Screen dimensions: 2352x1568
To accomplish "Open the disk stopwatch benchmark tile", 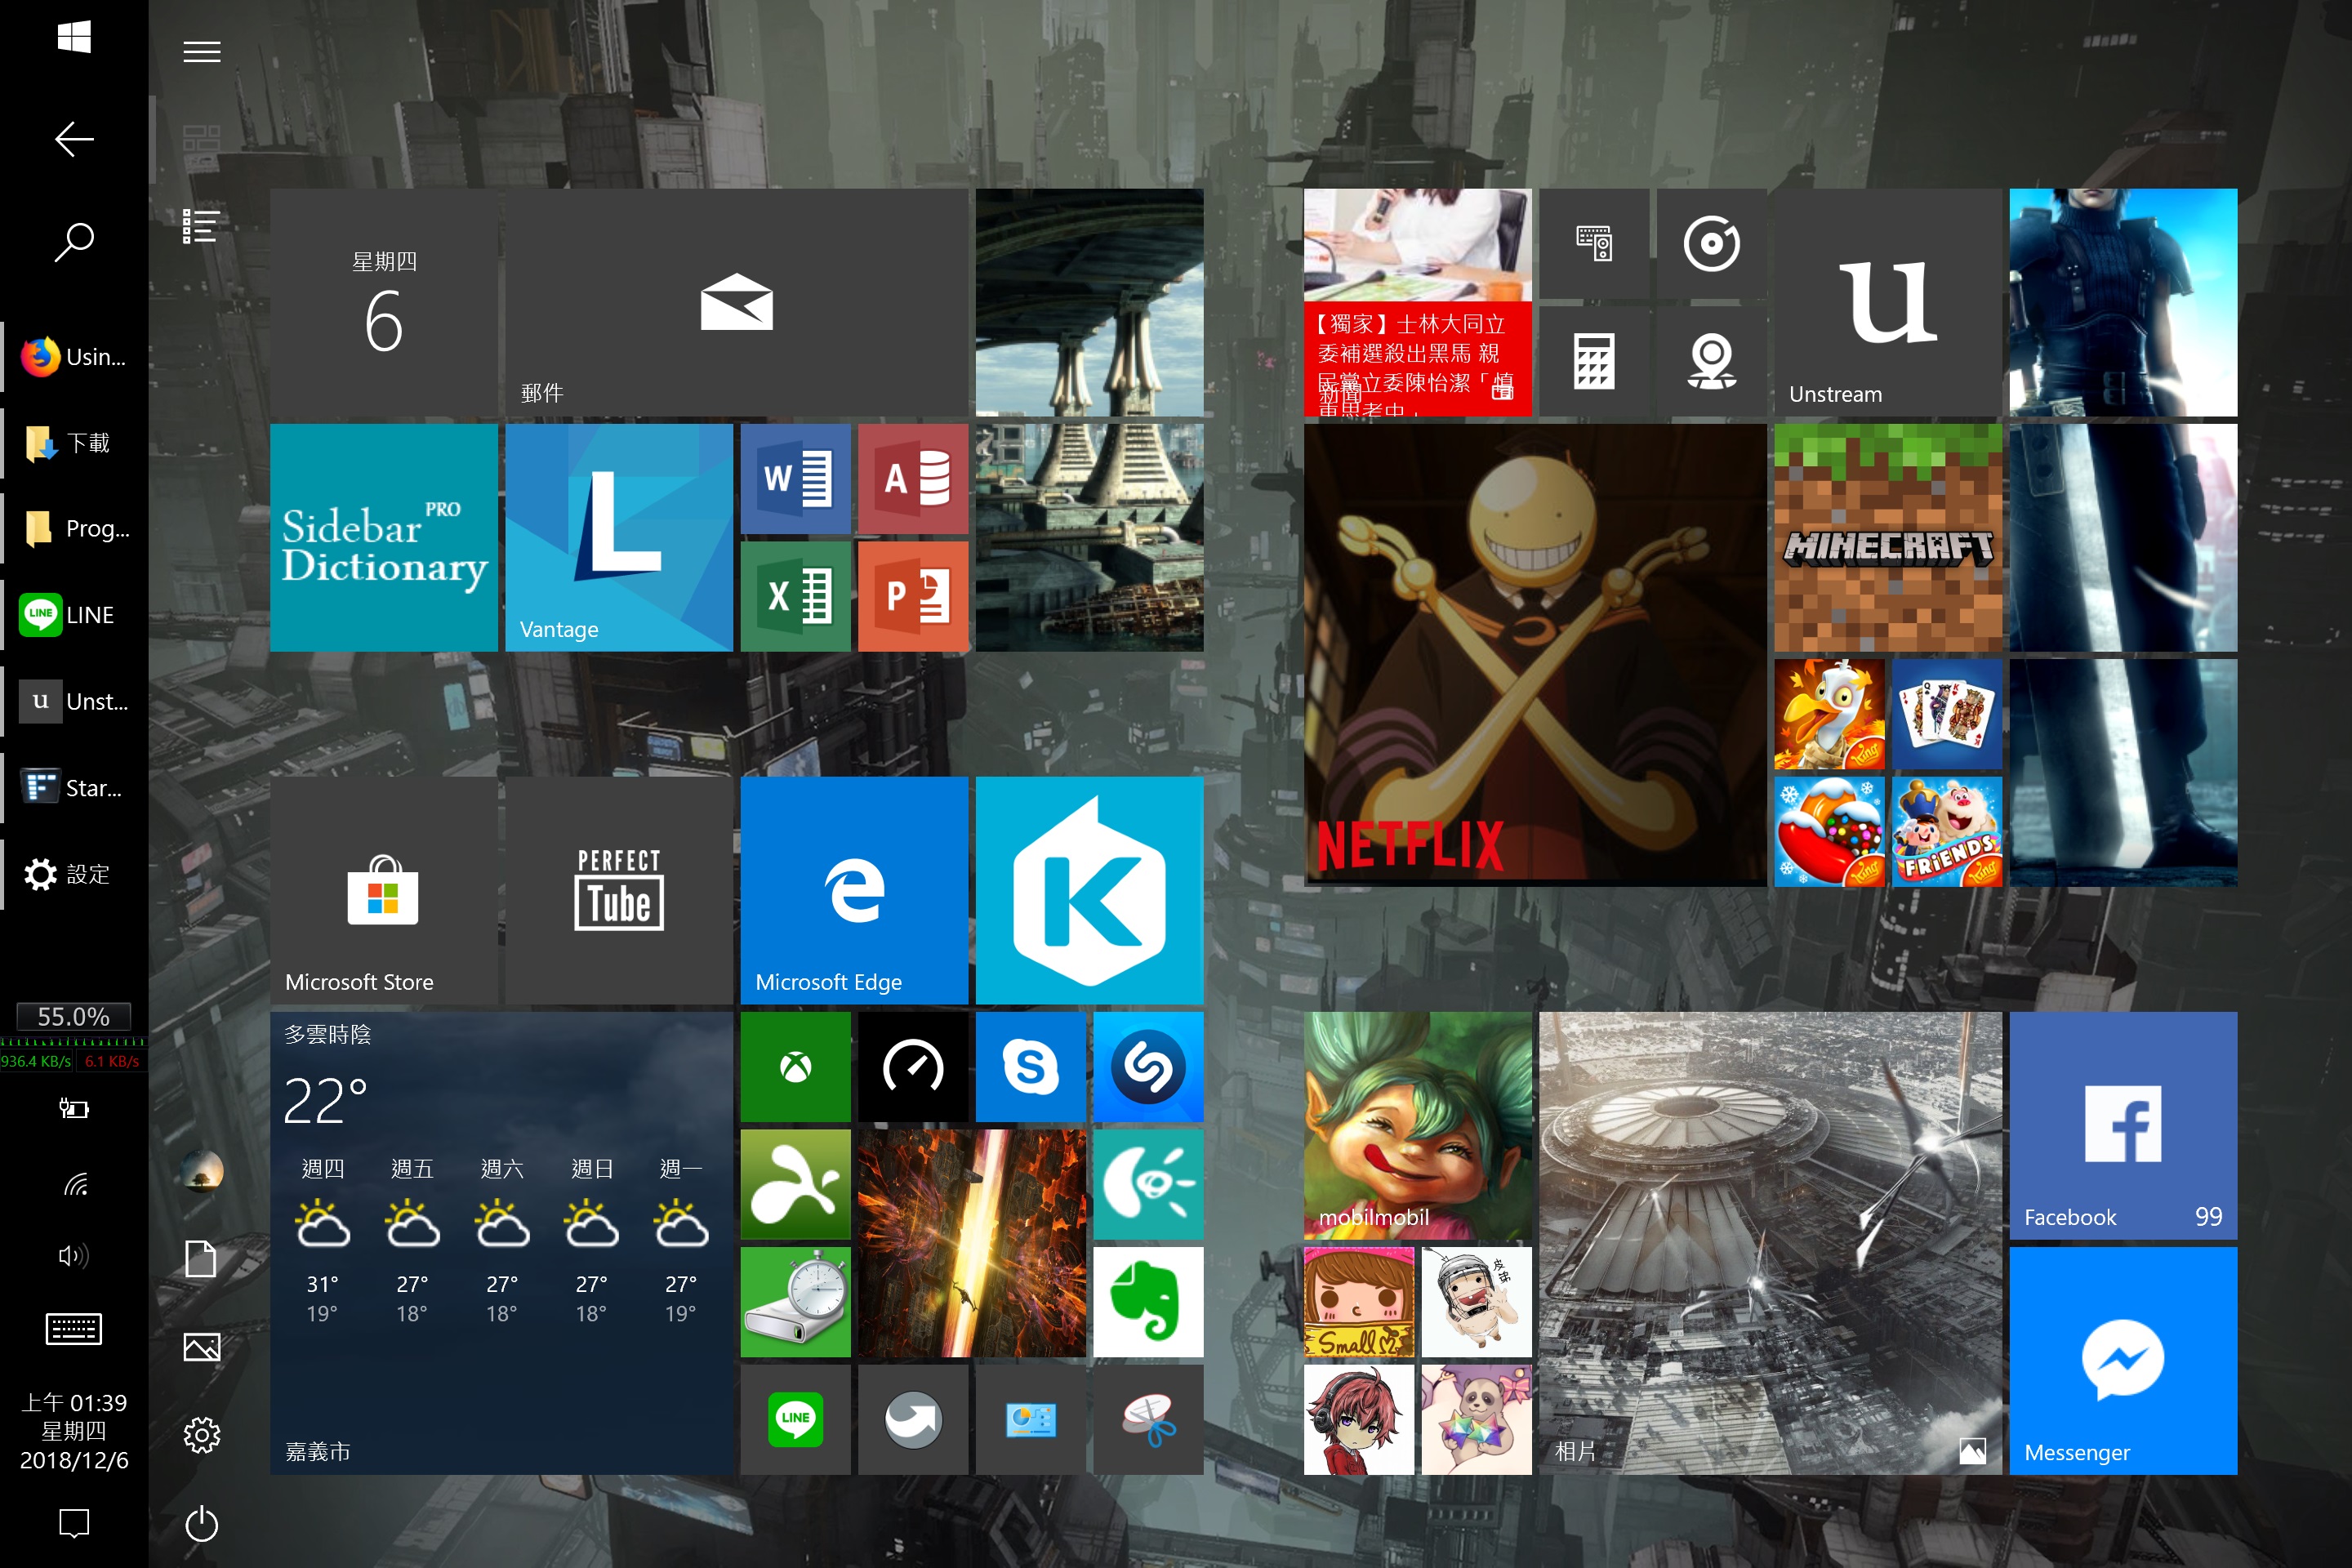I will 795,1302.
